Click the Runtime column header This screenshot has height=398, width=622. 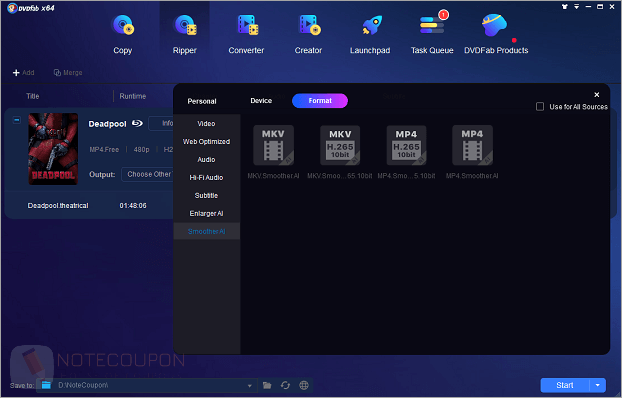click(132, 96)
